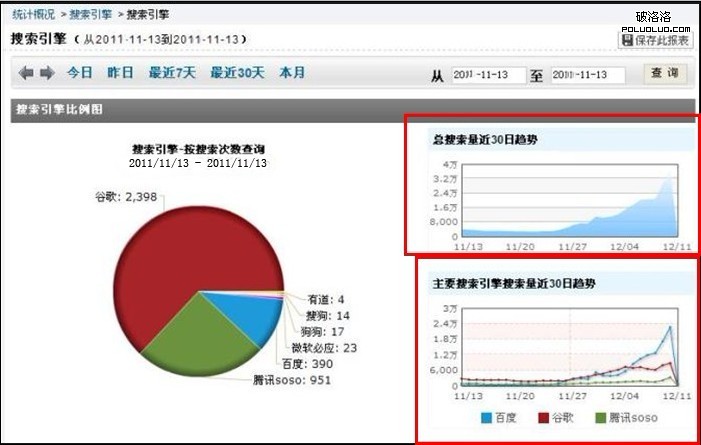Select the 今日 date range
Screen dimensions: 701x445
point(80,73)
